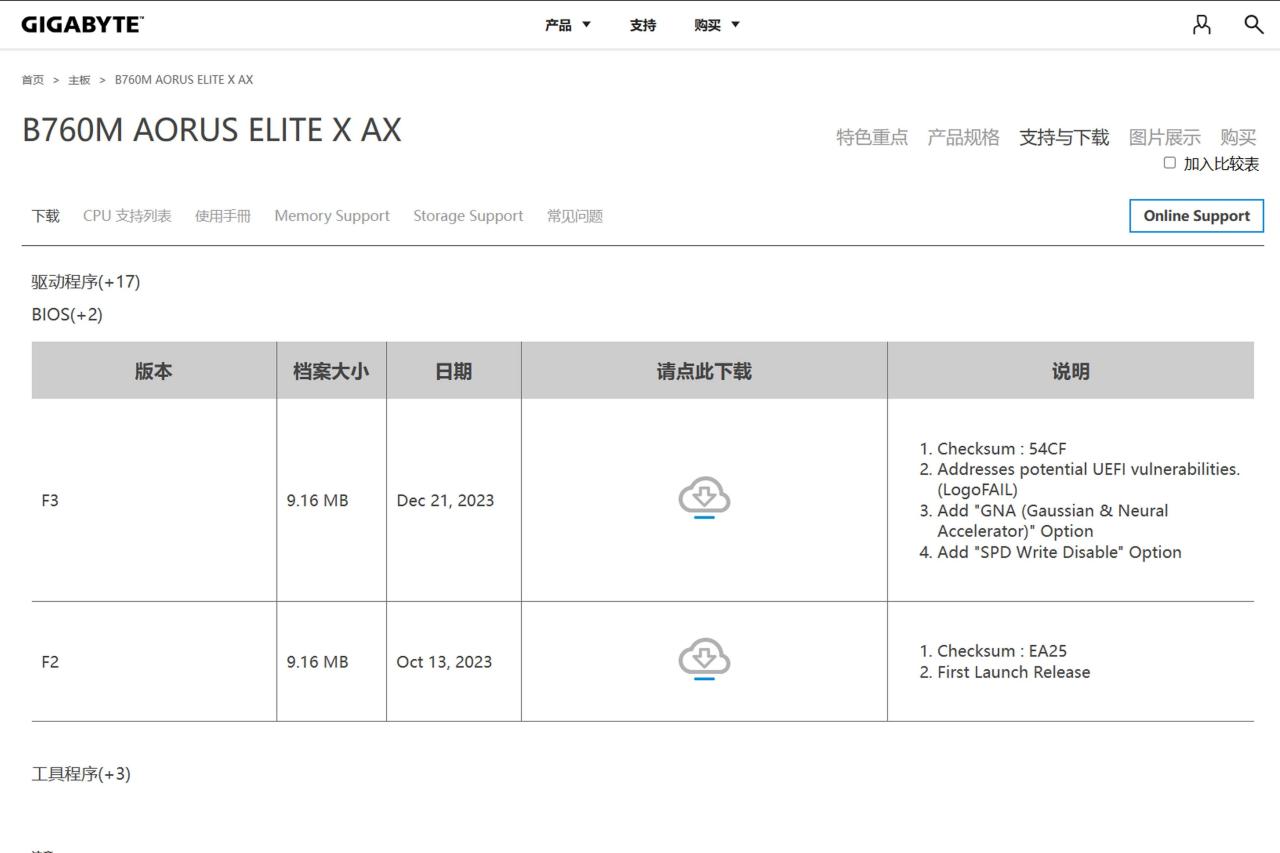1280x853 pixels.
Task: Expand the 驱动程序(+17) section
Action: 86,282
